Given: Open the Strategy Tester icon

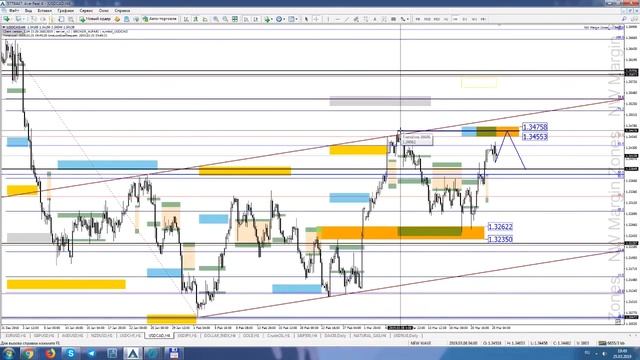Looking at the screenshot, I should click(x=71, y=19).
